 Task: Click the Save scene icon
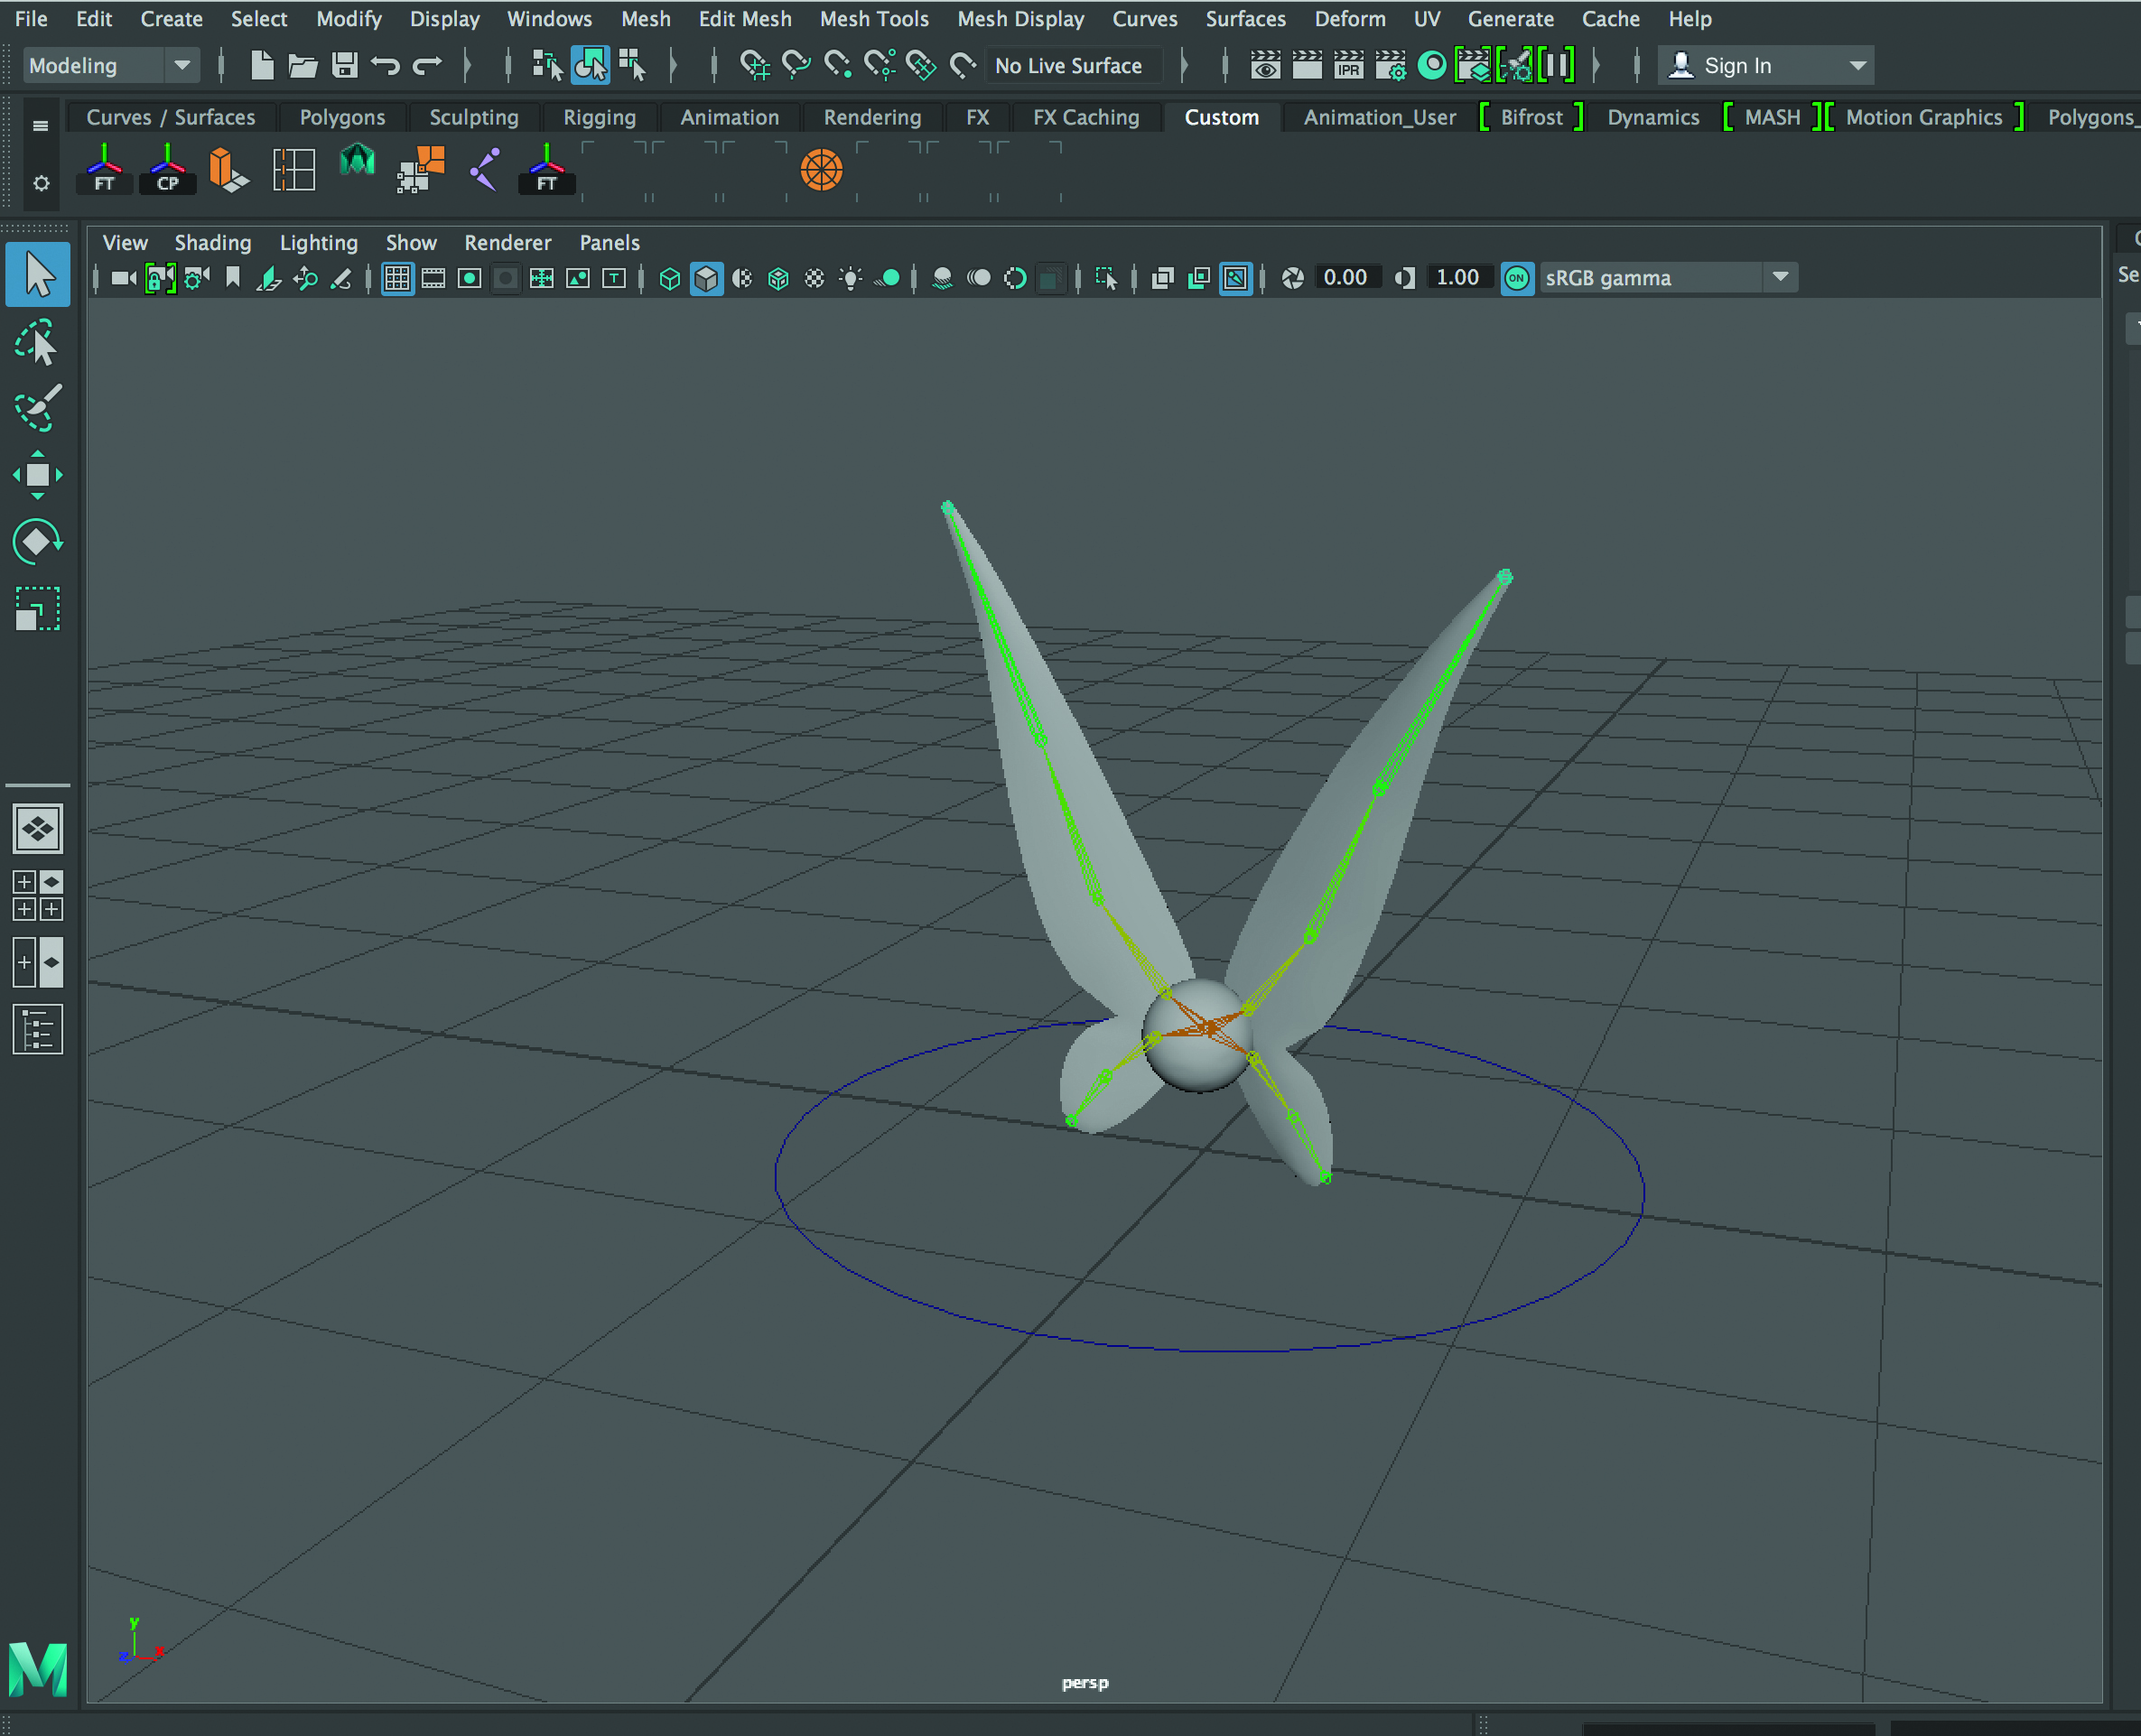coord(345,66)
